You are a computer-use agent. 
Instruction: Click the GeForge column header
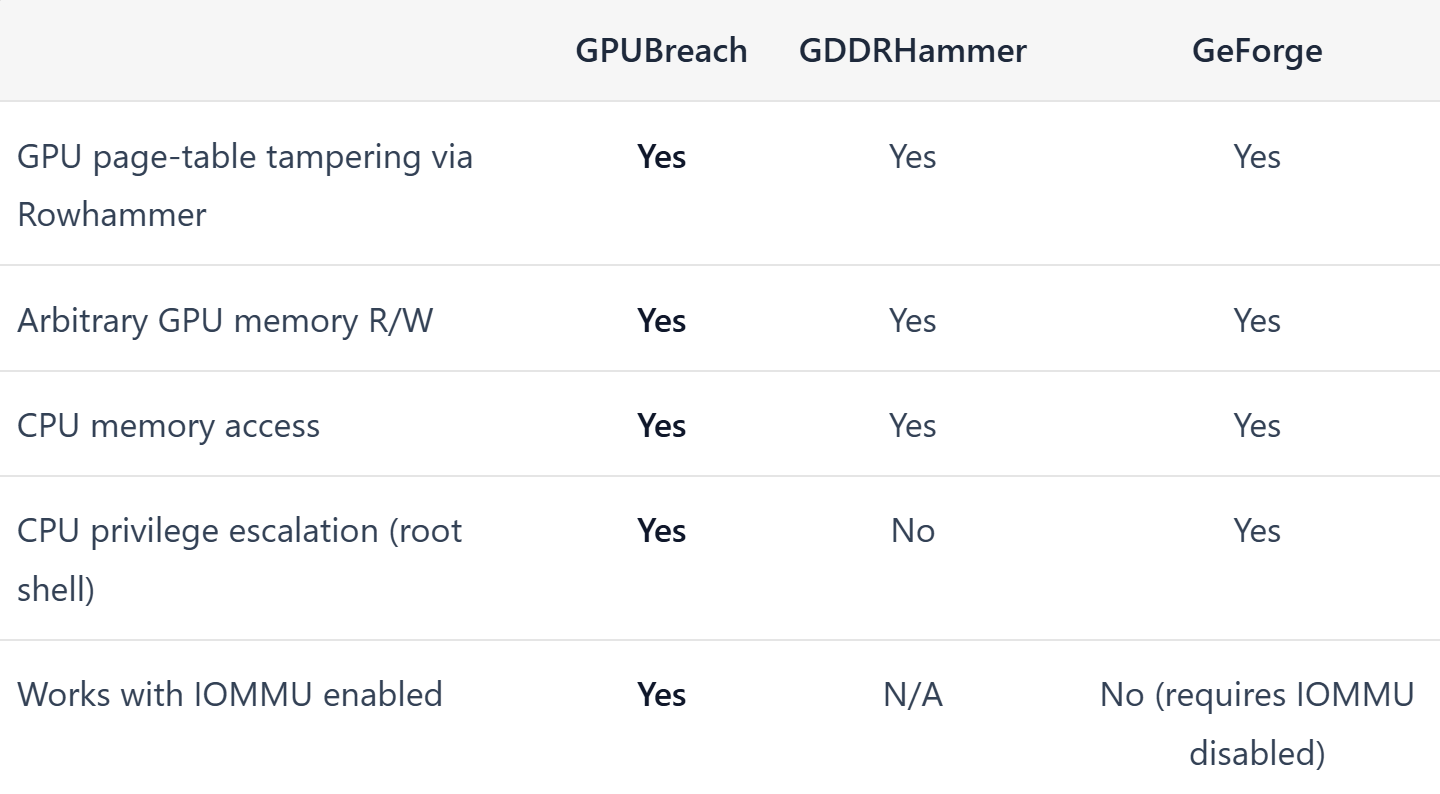tap(1256, 51)
